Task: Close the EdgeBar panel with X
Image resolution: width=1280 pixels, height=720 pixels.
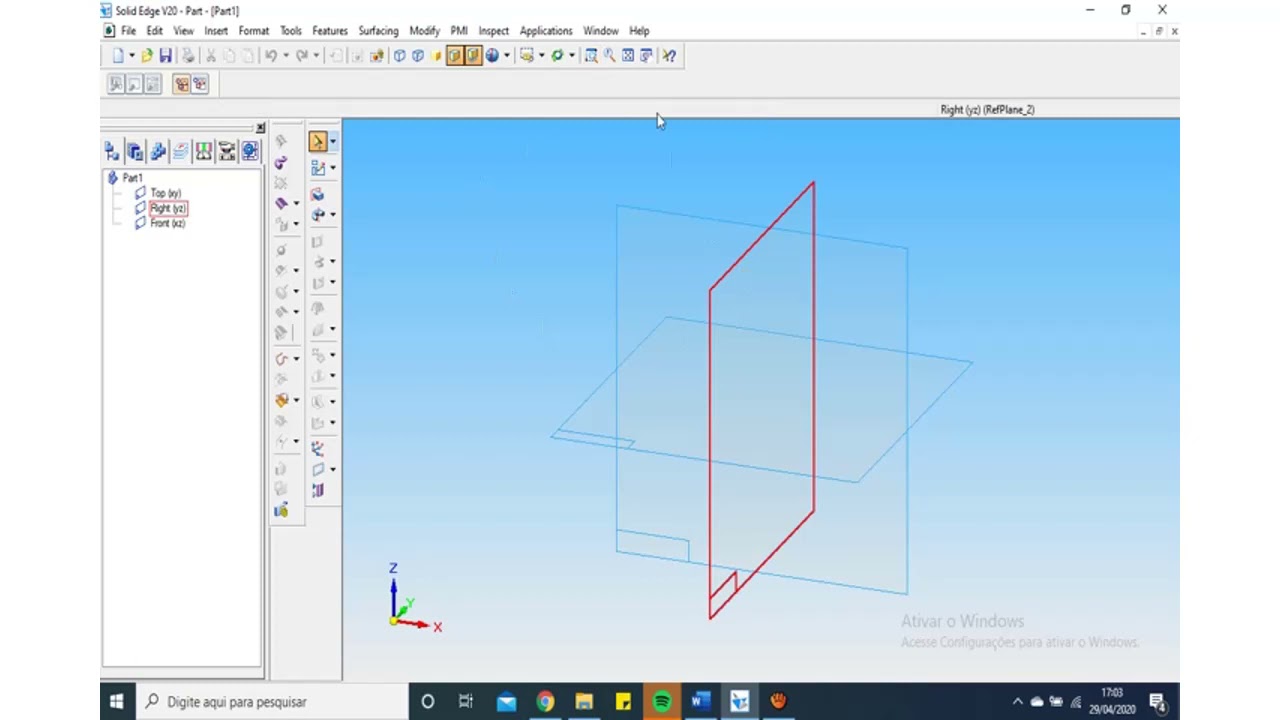Action: (x=260, y=128)
